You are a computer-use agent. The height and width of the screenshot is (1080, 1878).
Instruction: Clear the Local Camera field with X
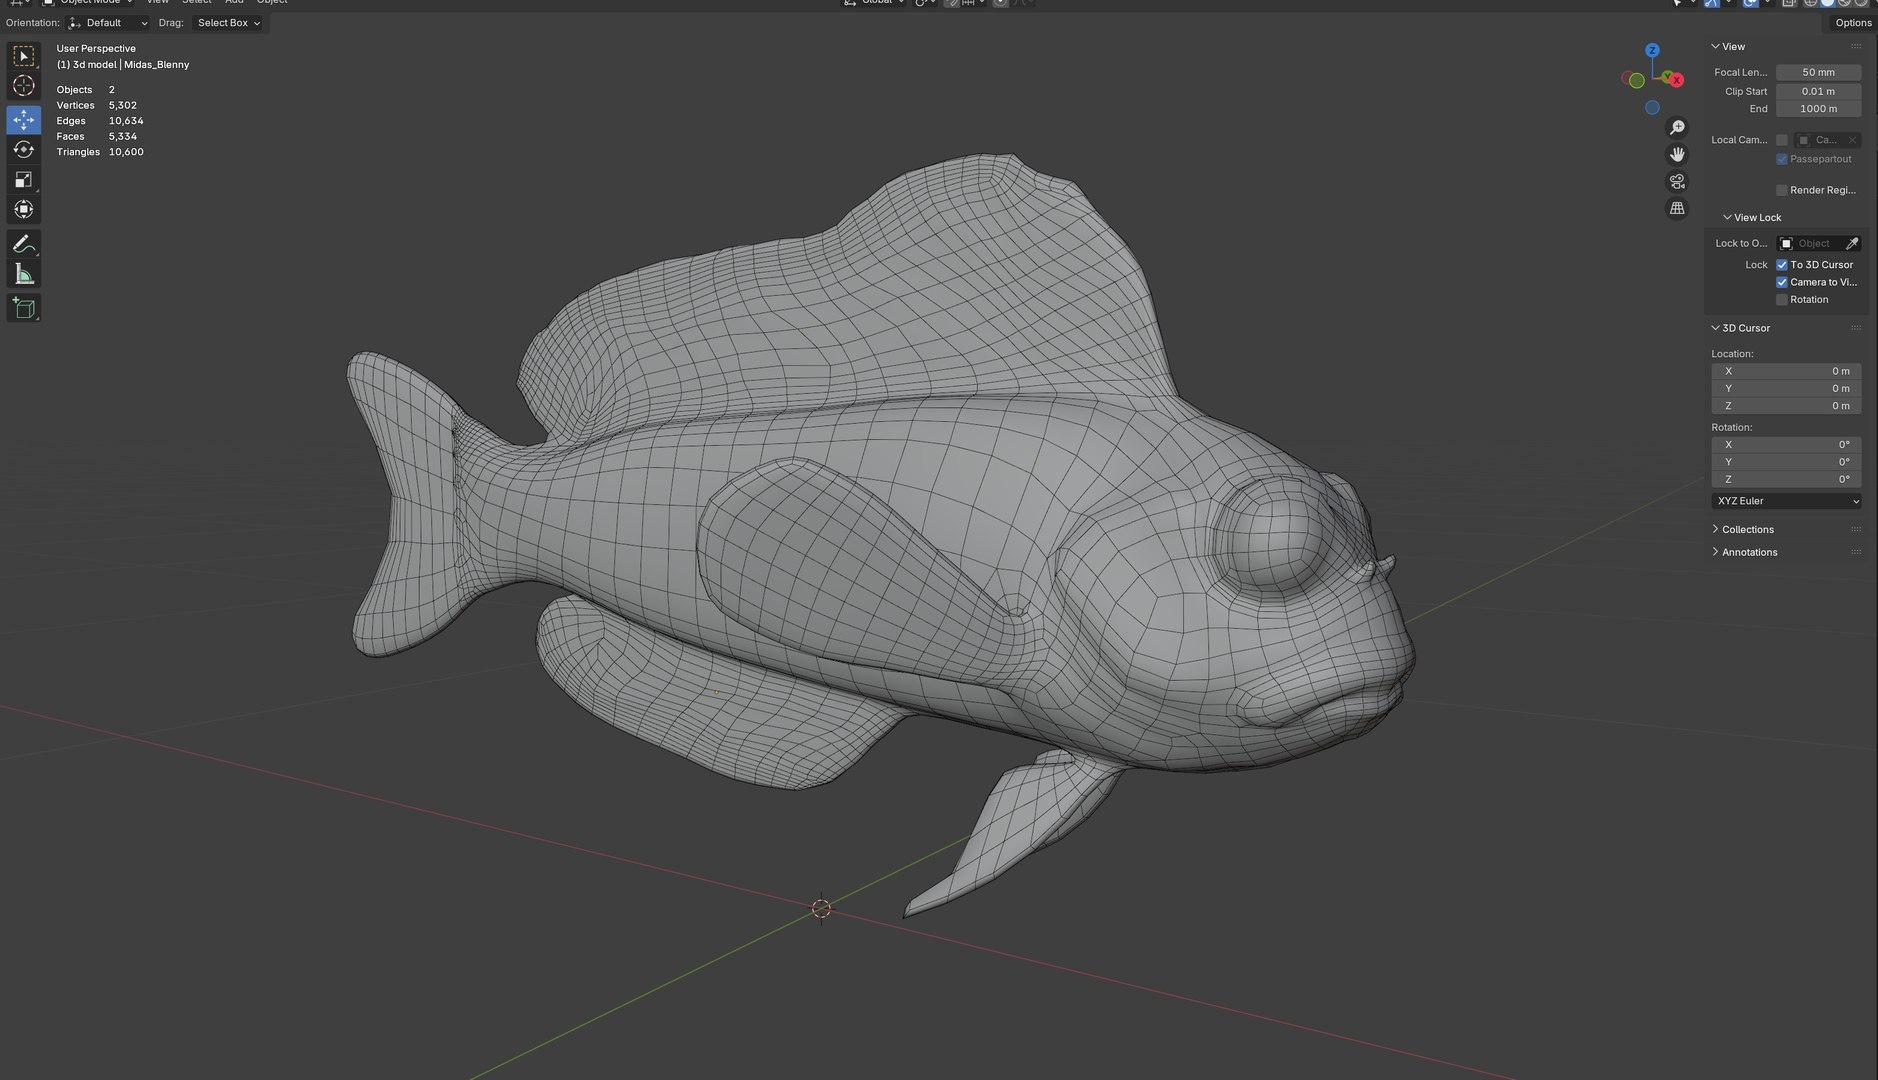click(1852, 140)
